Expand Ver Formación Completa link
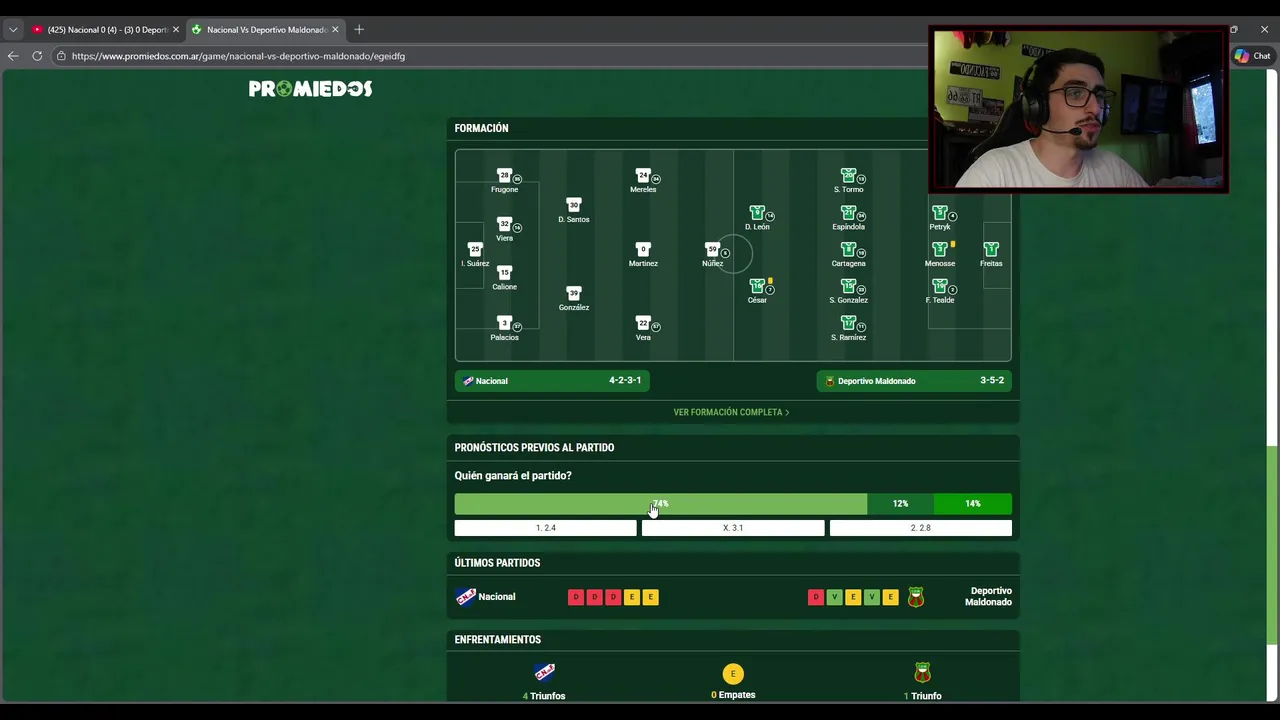Image resolution: width=1280 pixels, height=720 pixels. pos(731,412)
